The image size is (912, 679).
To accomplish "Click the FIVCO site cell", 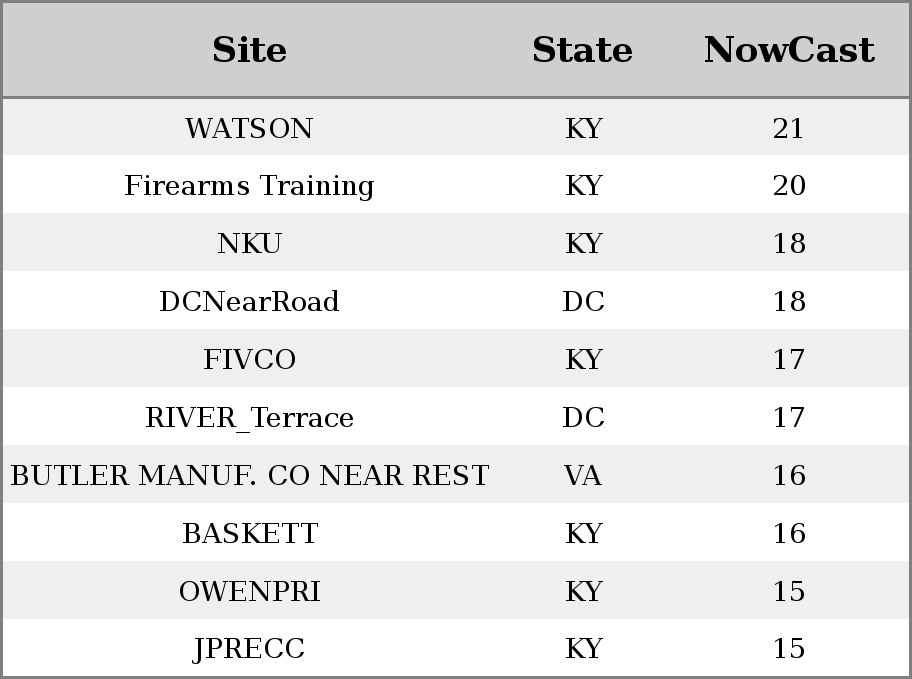I will click(249, 359).
